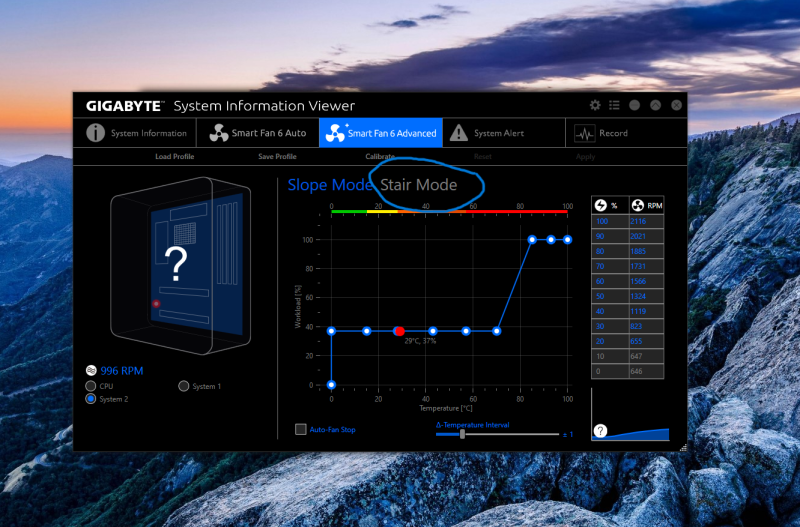Click the curve point at 70°C on the graph
The width and height of the screenshot is (800, 527).
click(x=496, y=331)
